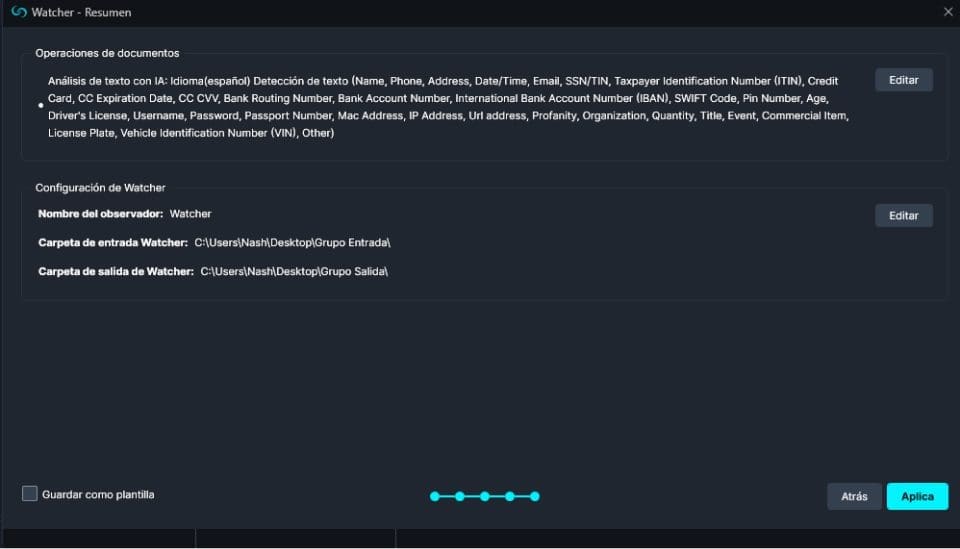Click the Watcher logo in title bar
This screenshot has width=960, height=549.
pos(18,12)
